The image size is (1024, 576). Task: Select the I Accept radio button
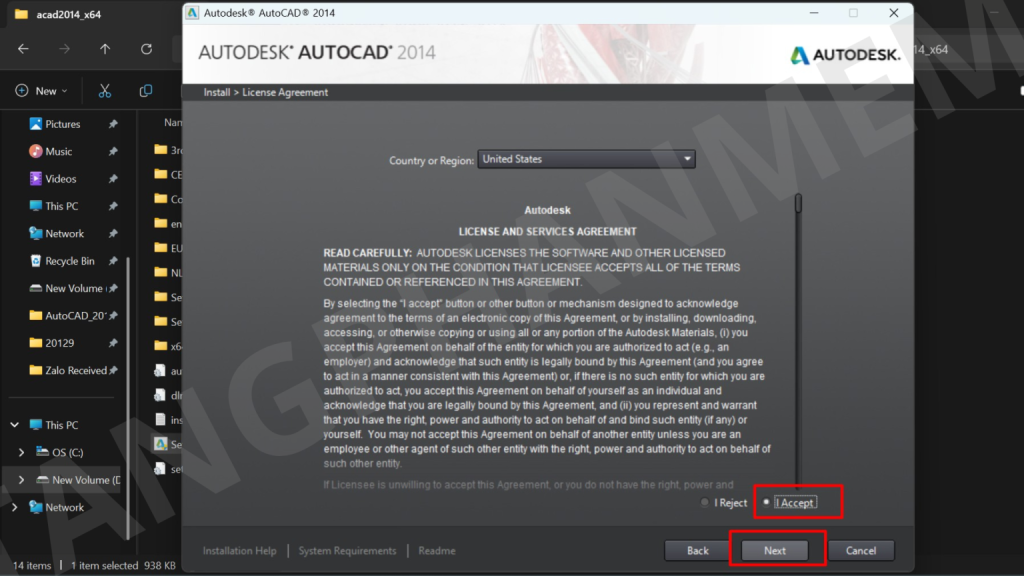coord(767,502)
